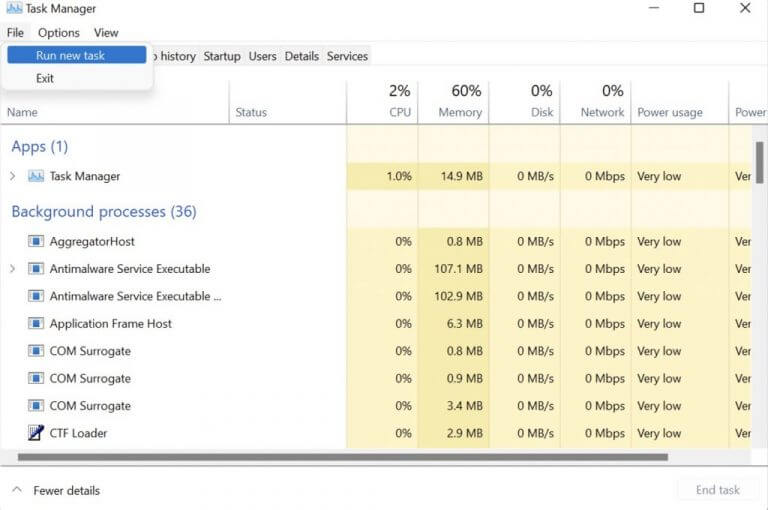Sort processes by CPU column
The width and height of the screenshot is (768, 510).
click(383, 102)
